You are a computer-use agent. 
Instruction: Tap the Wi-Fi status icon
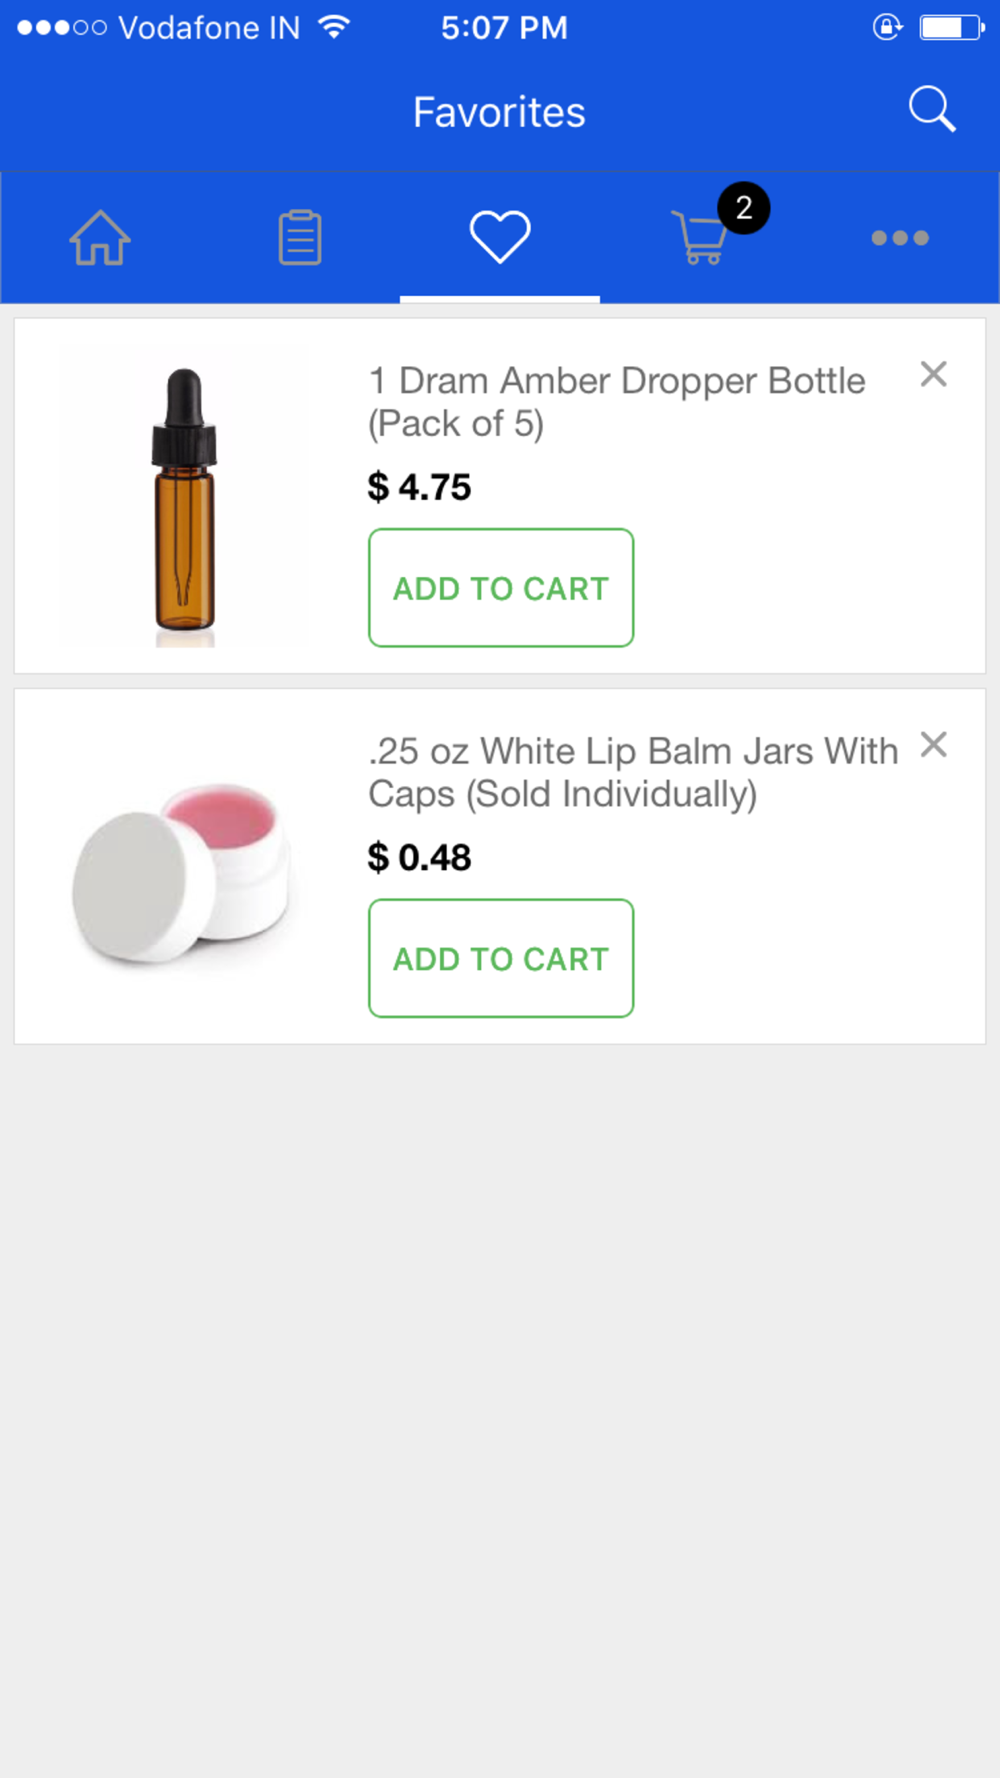click(334, 27)
